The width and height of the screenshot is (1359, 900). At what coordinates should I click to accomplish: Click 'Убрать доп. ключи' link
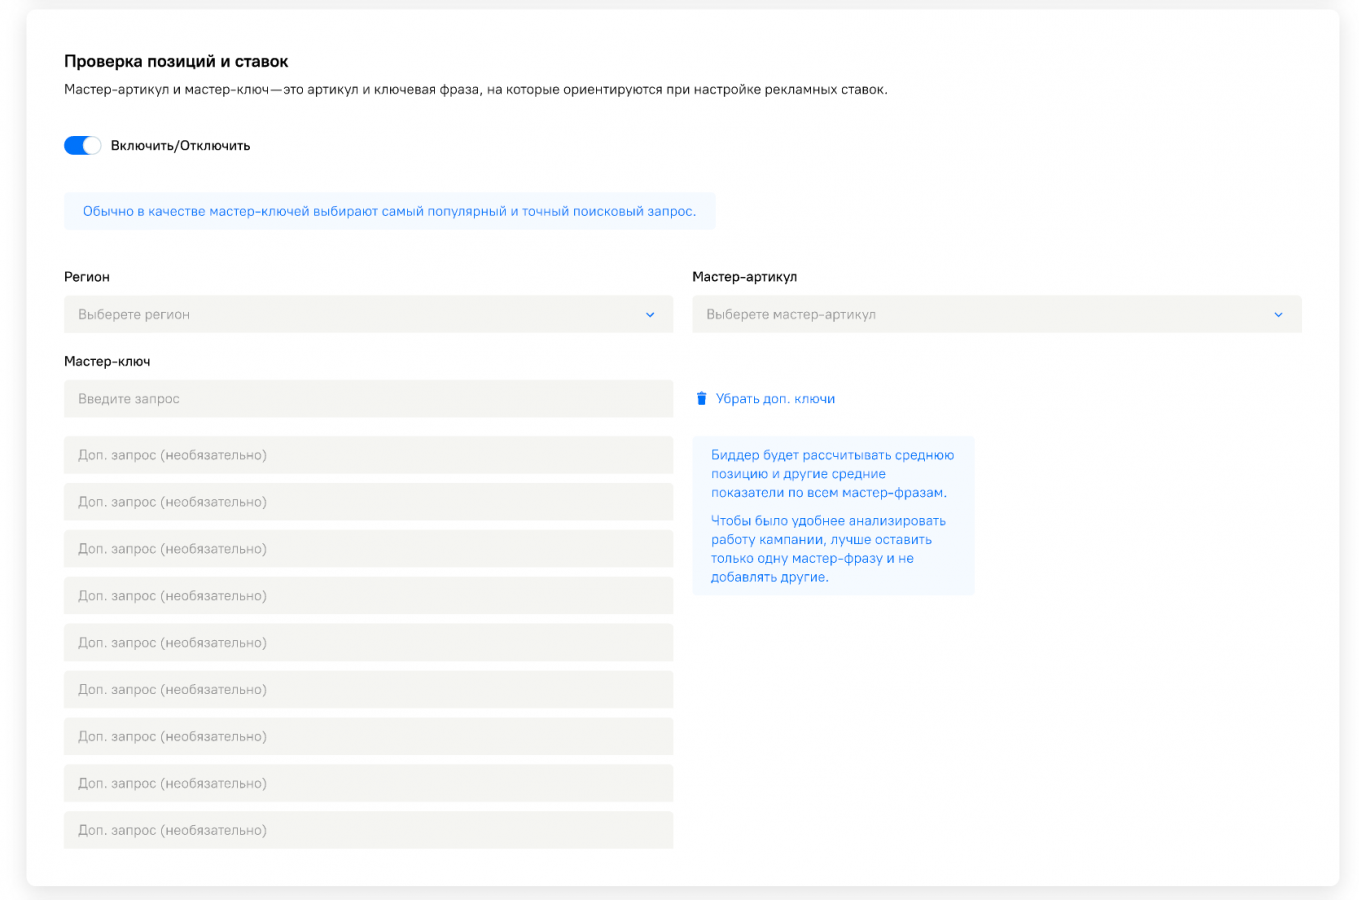click(x=775, y=399)
